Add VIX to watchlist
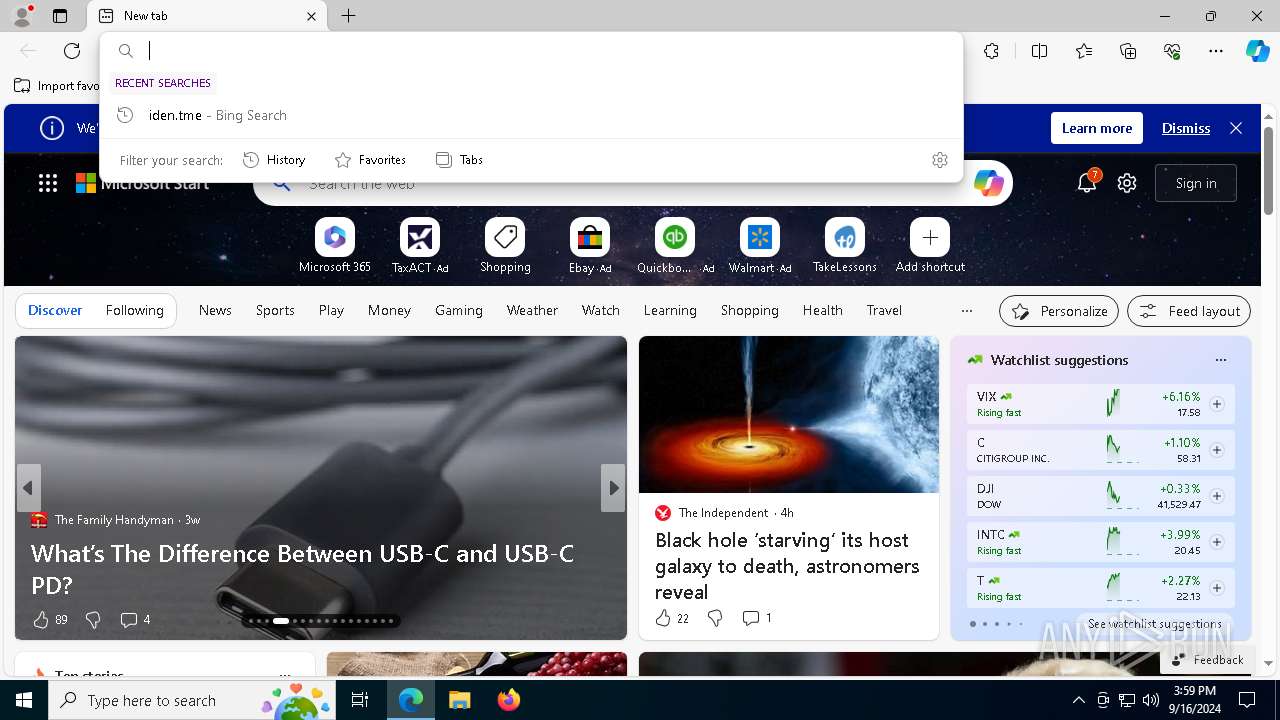 tap(1217, 404)
